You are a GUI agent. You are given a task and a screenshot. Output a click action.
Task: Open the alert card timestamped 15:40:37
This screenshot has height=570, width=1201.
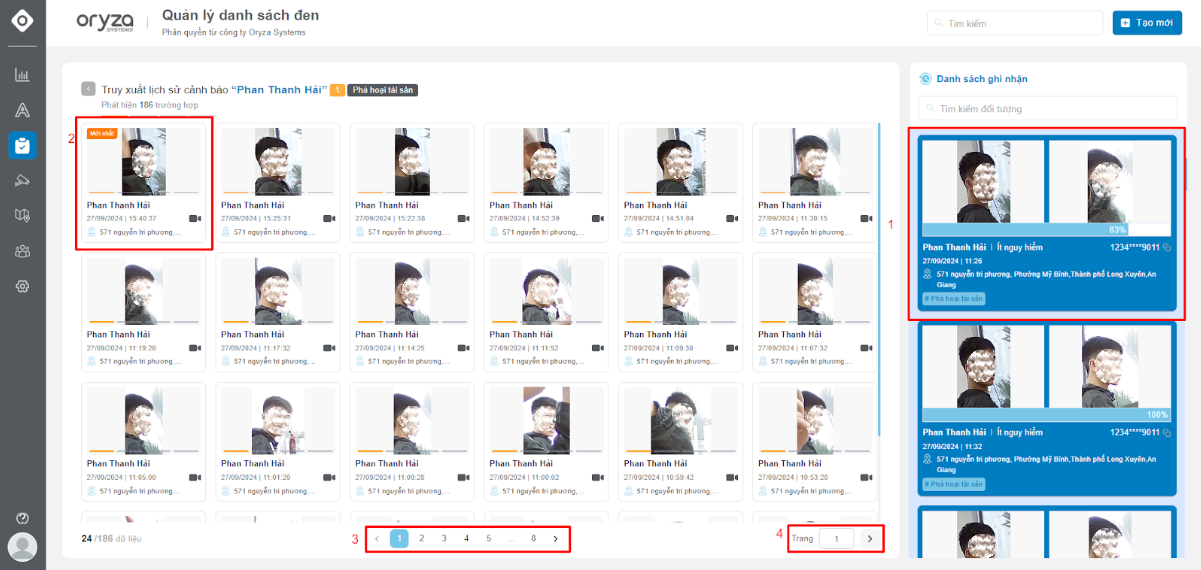point(144,183)
